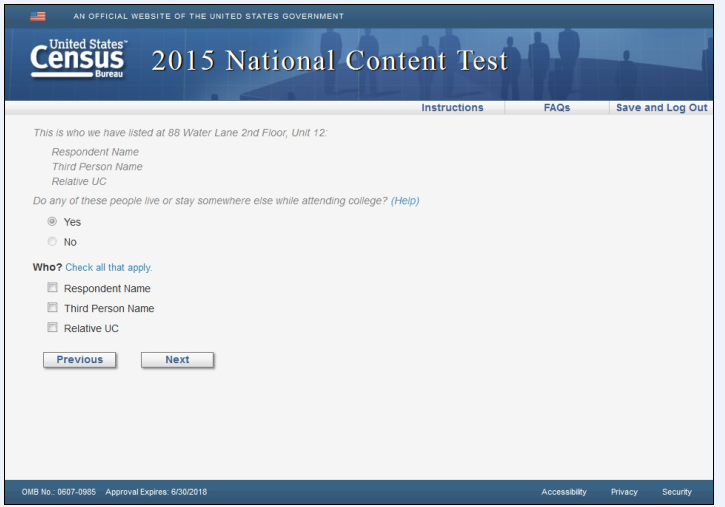The width and height of the screenshot is (725, 507).
Task: Select the Yes radio button
Action: tap(52, 221)
